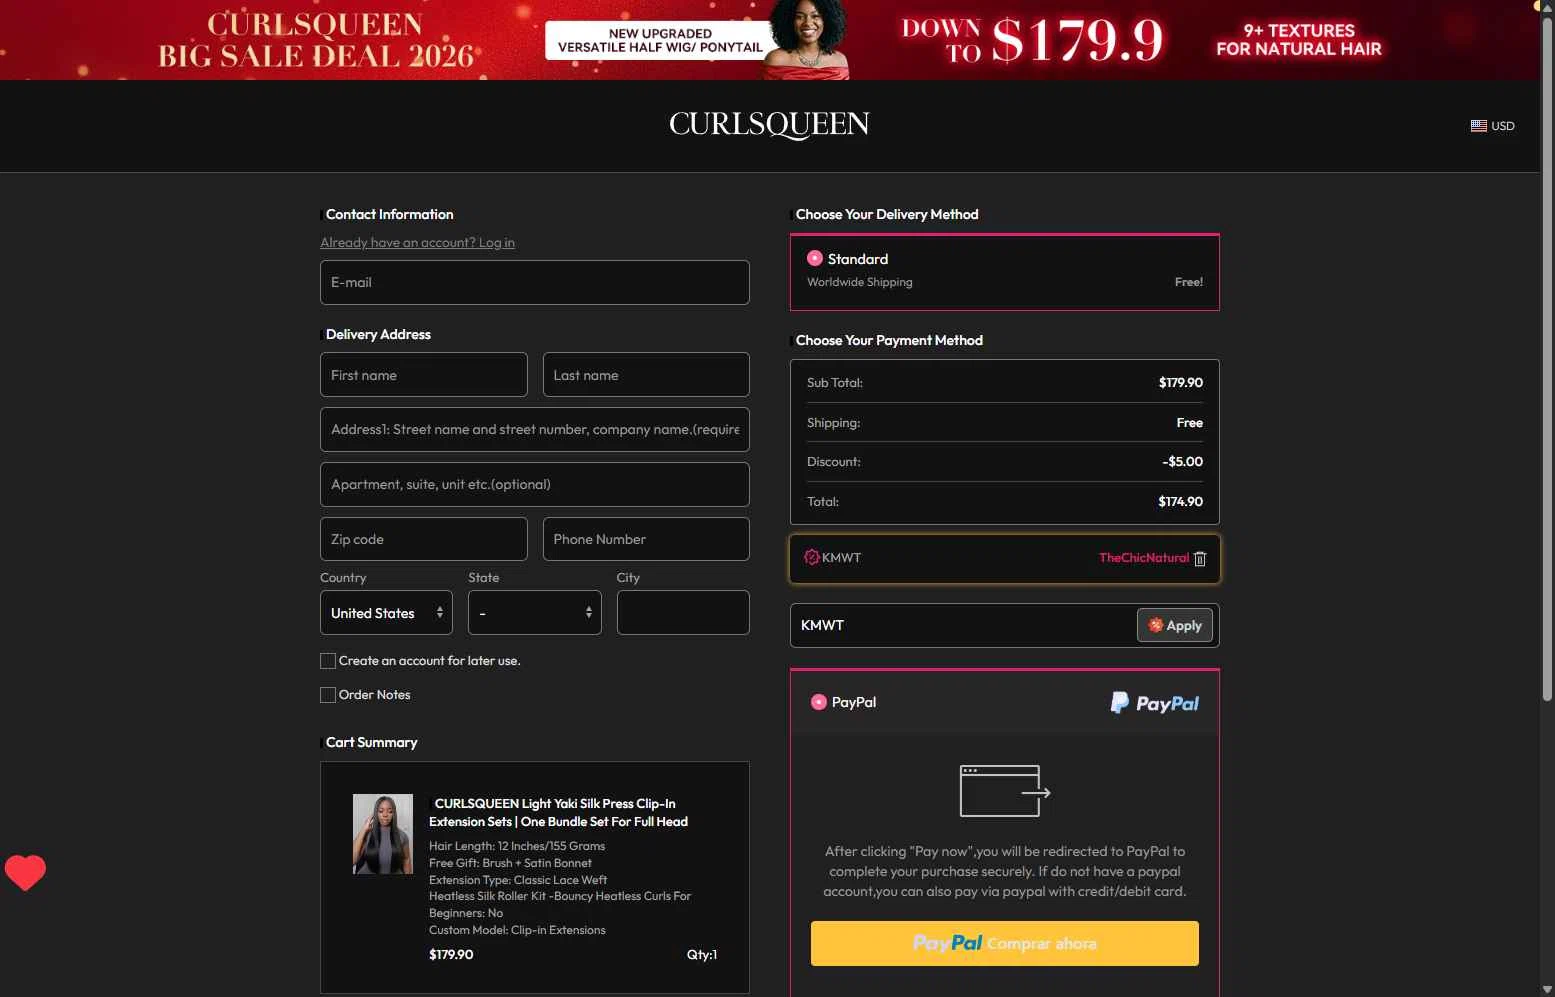The width and height of the screenshot is (1555, 997).
Task: Select the Standard delivery radio button
Action: point(815,258)
